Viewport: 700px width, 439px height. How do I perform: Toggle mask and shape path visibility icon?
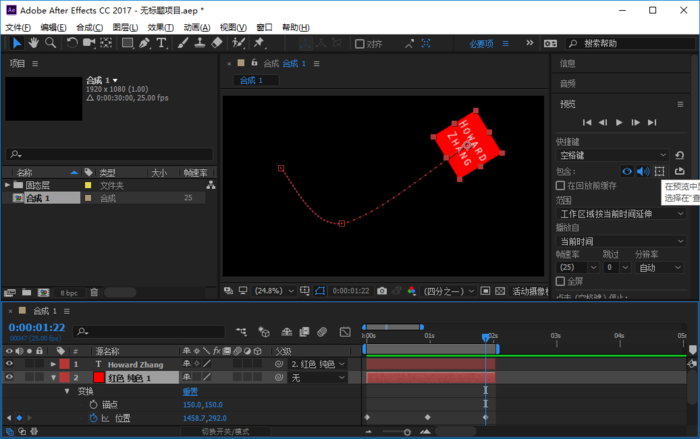[320, 291]
